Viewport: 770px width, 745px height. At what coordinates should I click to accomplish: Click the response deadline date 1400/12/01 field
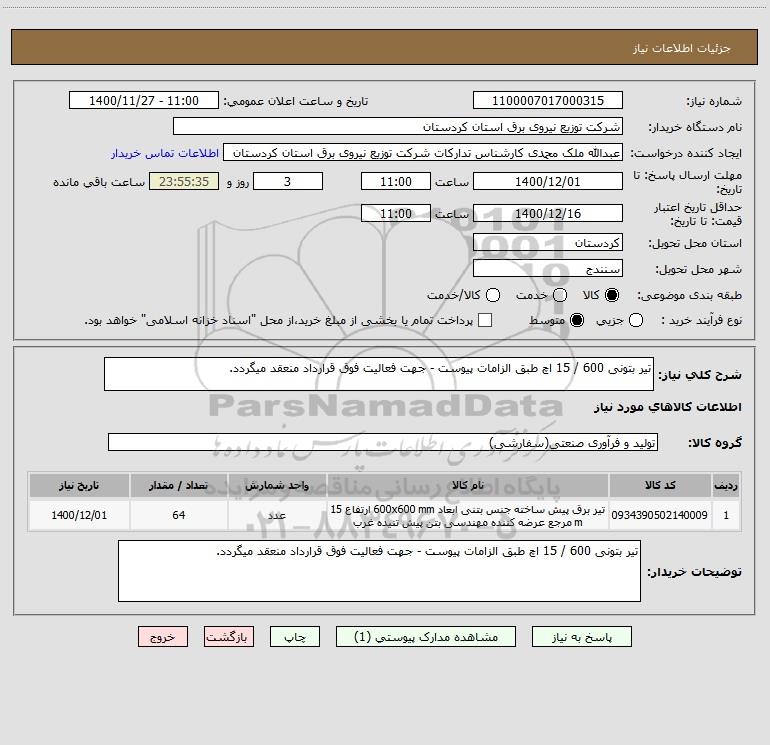(548, 182)
